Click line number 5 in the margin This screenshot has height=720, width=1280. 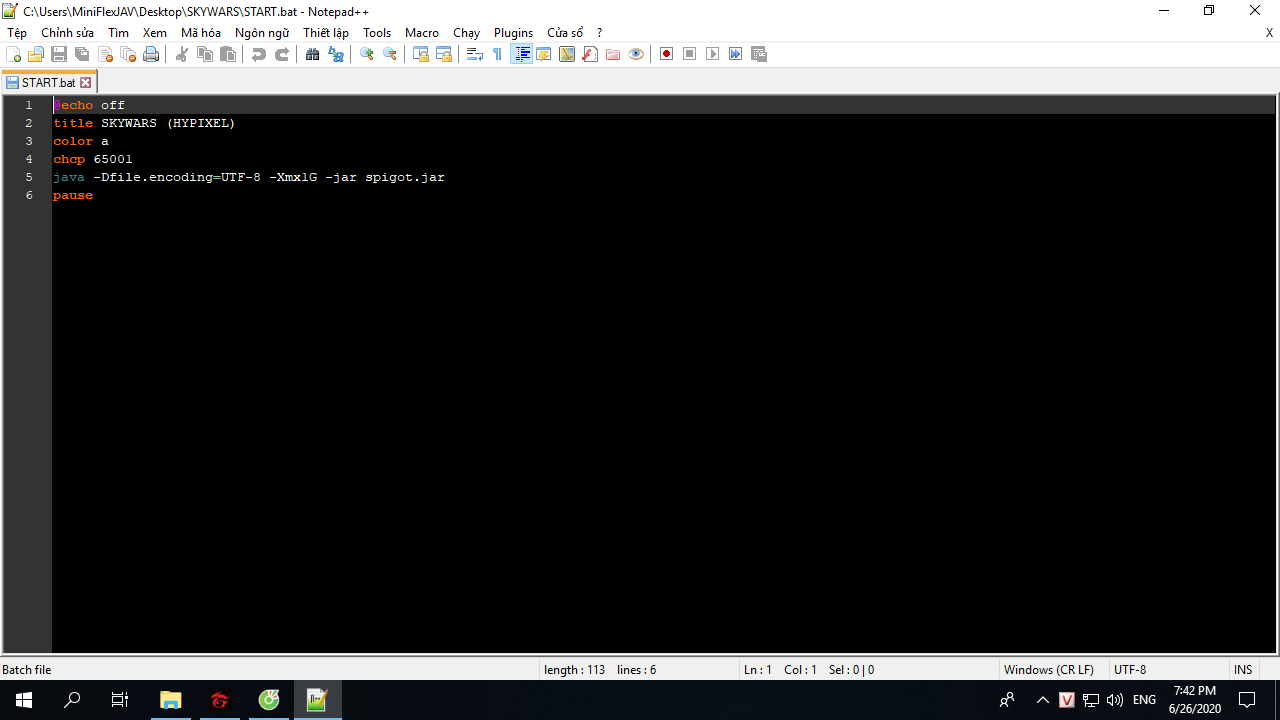pyautogui.click(x=29, y=177)
